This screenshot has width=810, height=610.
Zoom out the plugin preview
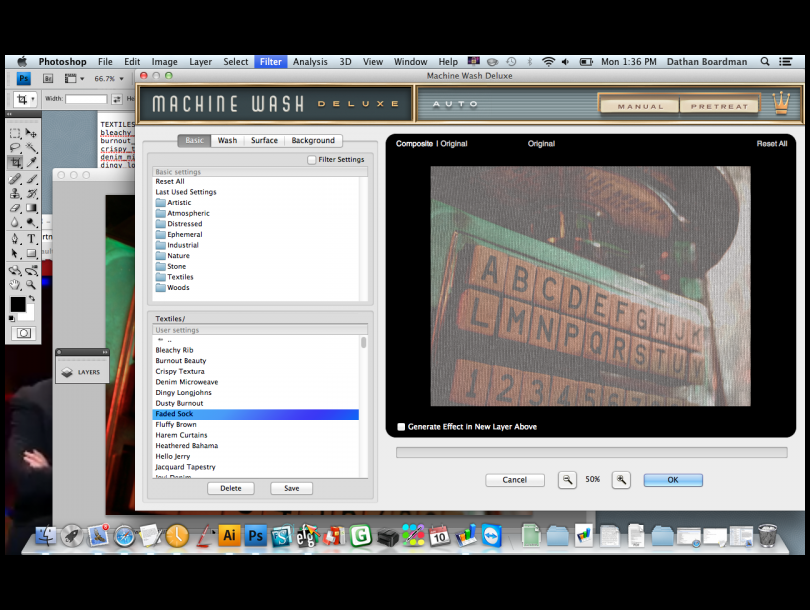click(x=567, y=480)
